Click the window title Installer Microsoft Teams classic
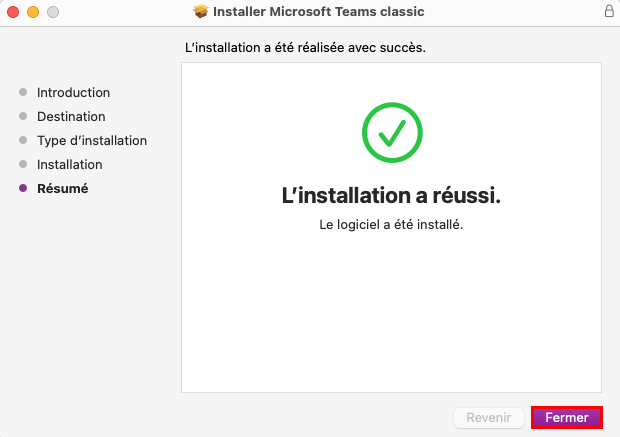Screen dimensions: 620x437 318,11
